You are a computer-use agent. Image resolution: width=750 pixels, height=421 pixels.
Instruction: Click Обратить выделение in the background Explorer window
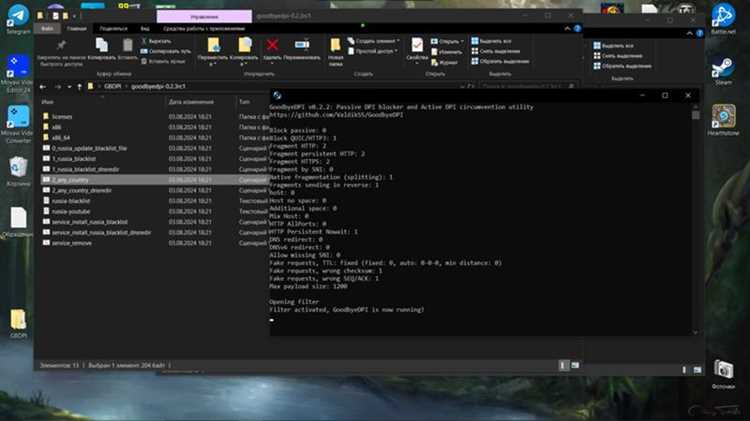(622, 66)
